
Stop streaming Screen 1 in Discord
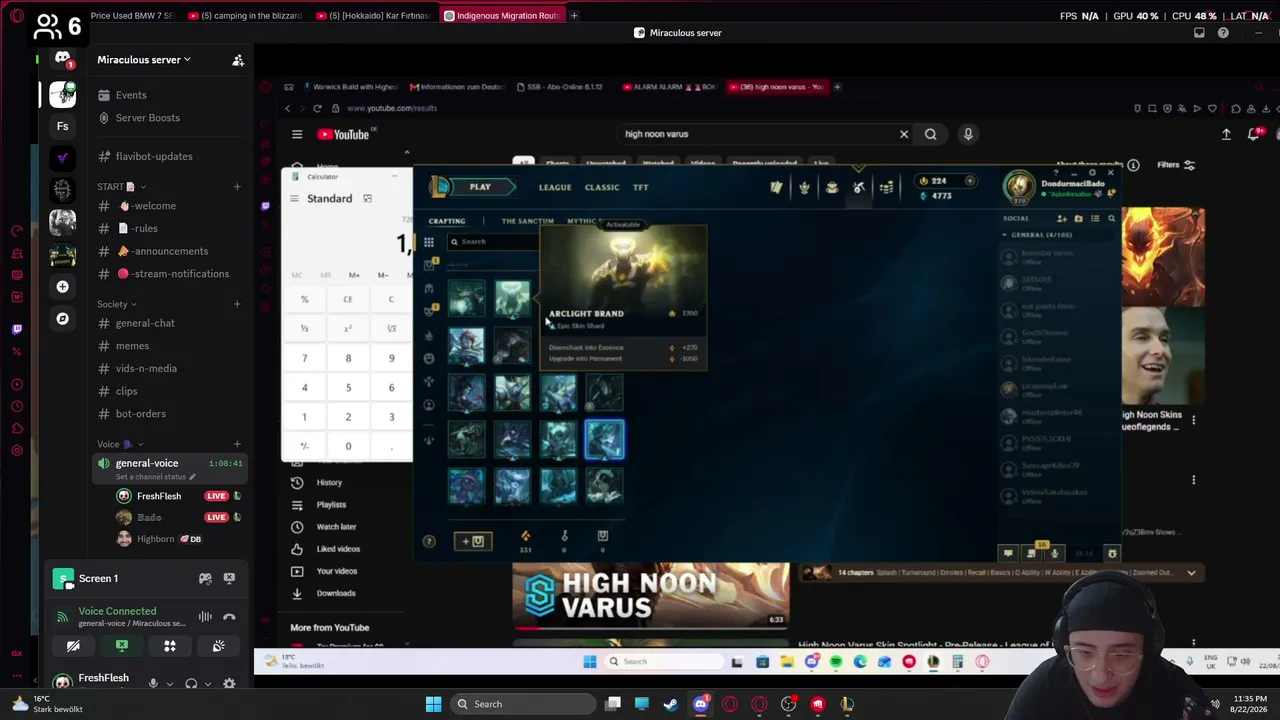(x=229, y=578)
